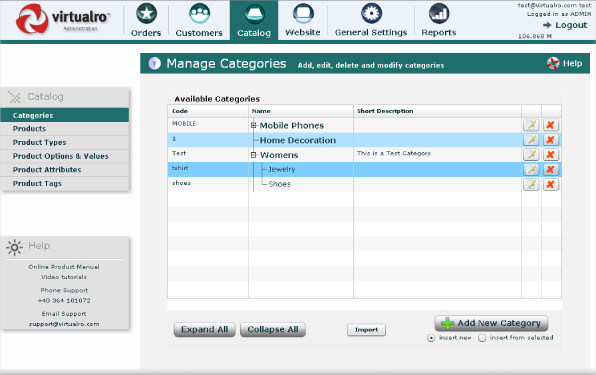Open Product Types in sidebar
This screenshot has width=596, height=375.
tap(65, 142)
